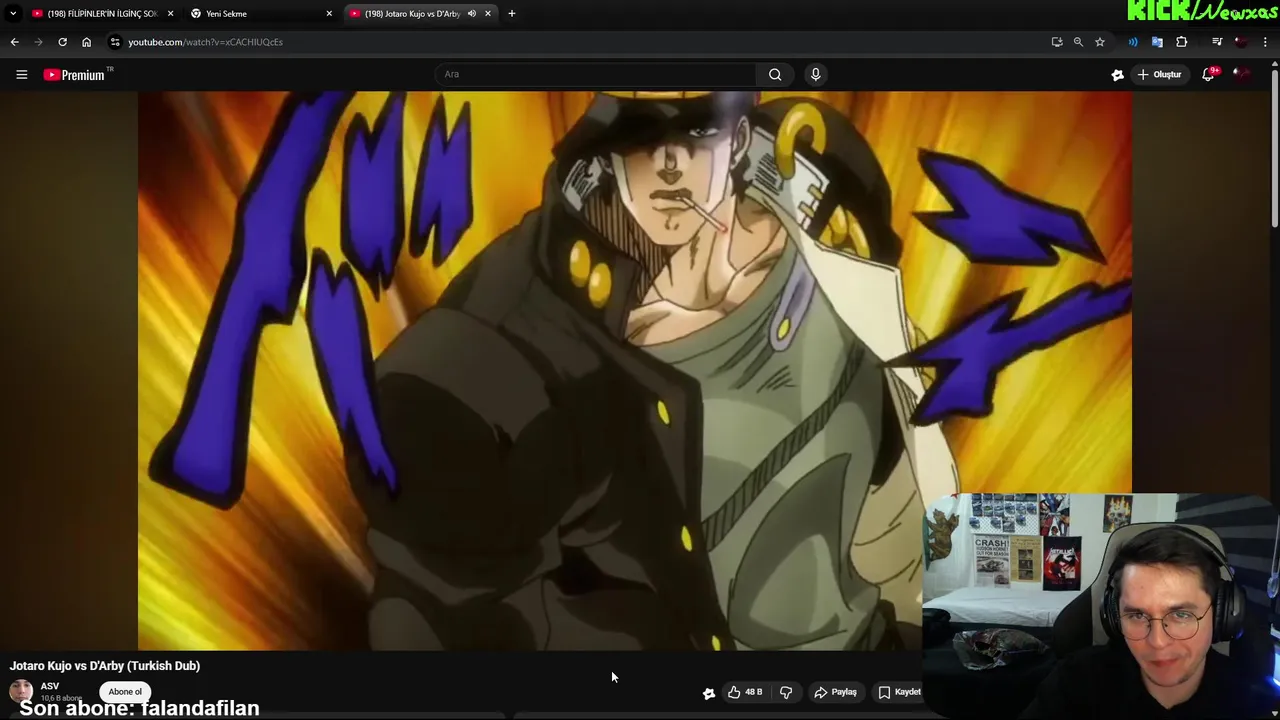Reload the current page
Screen dimensions: 1280x720
pos(62,42)
